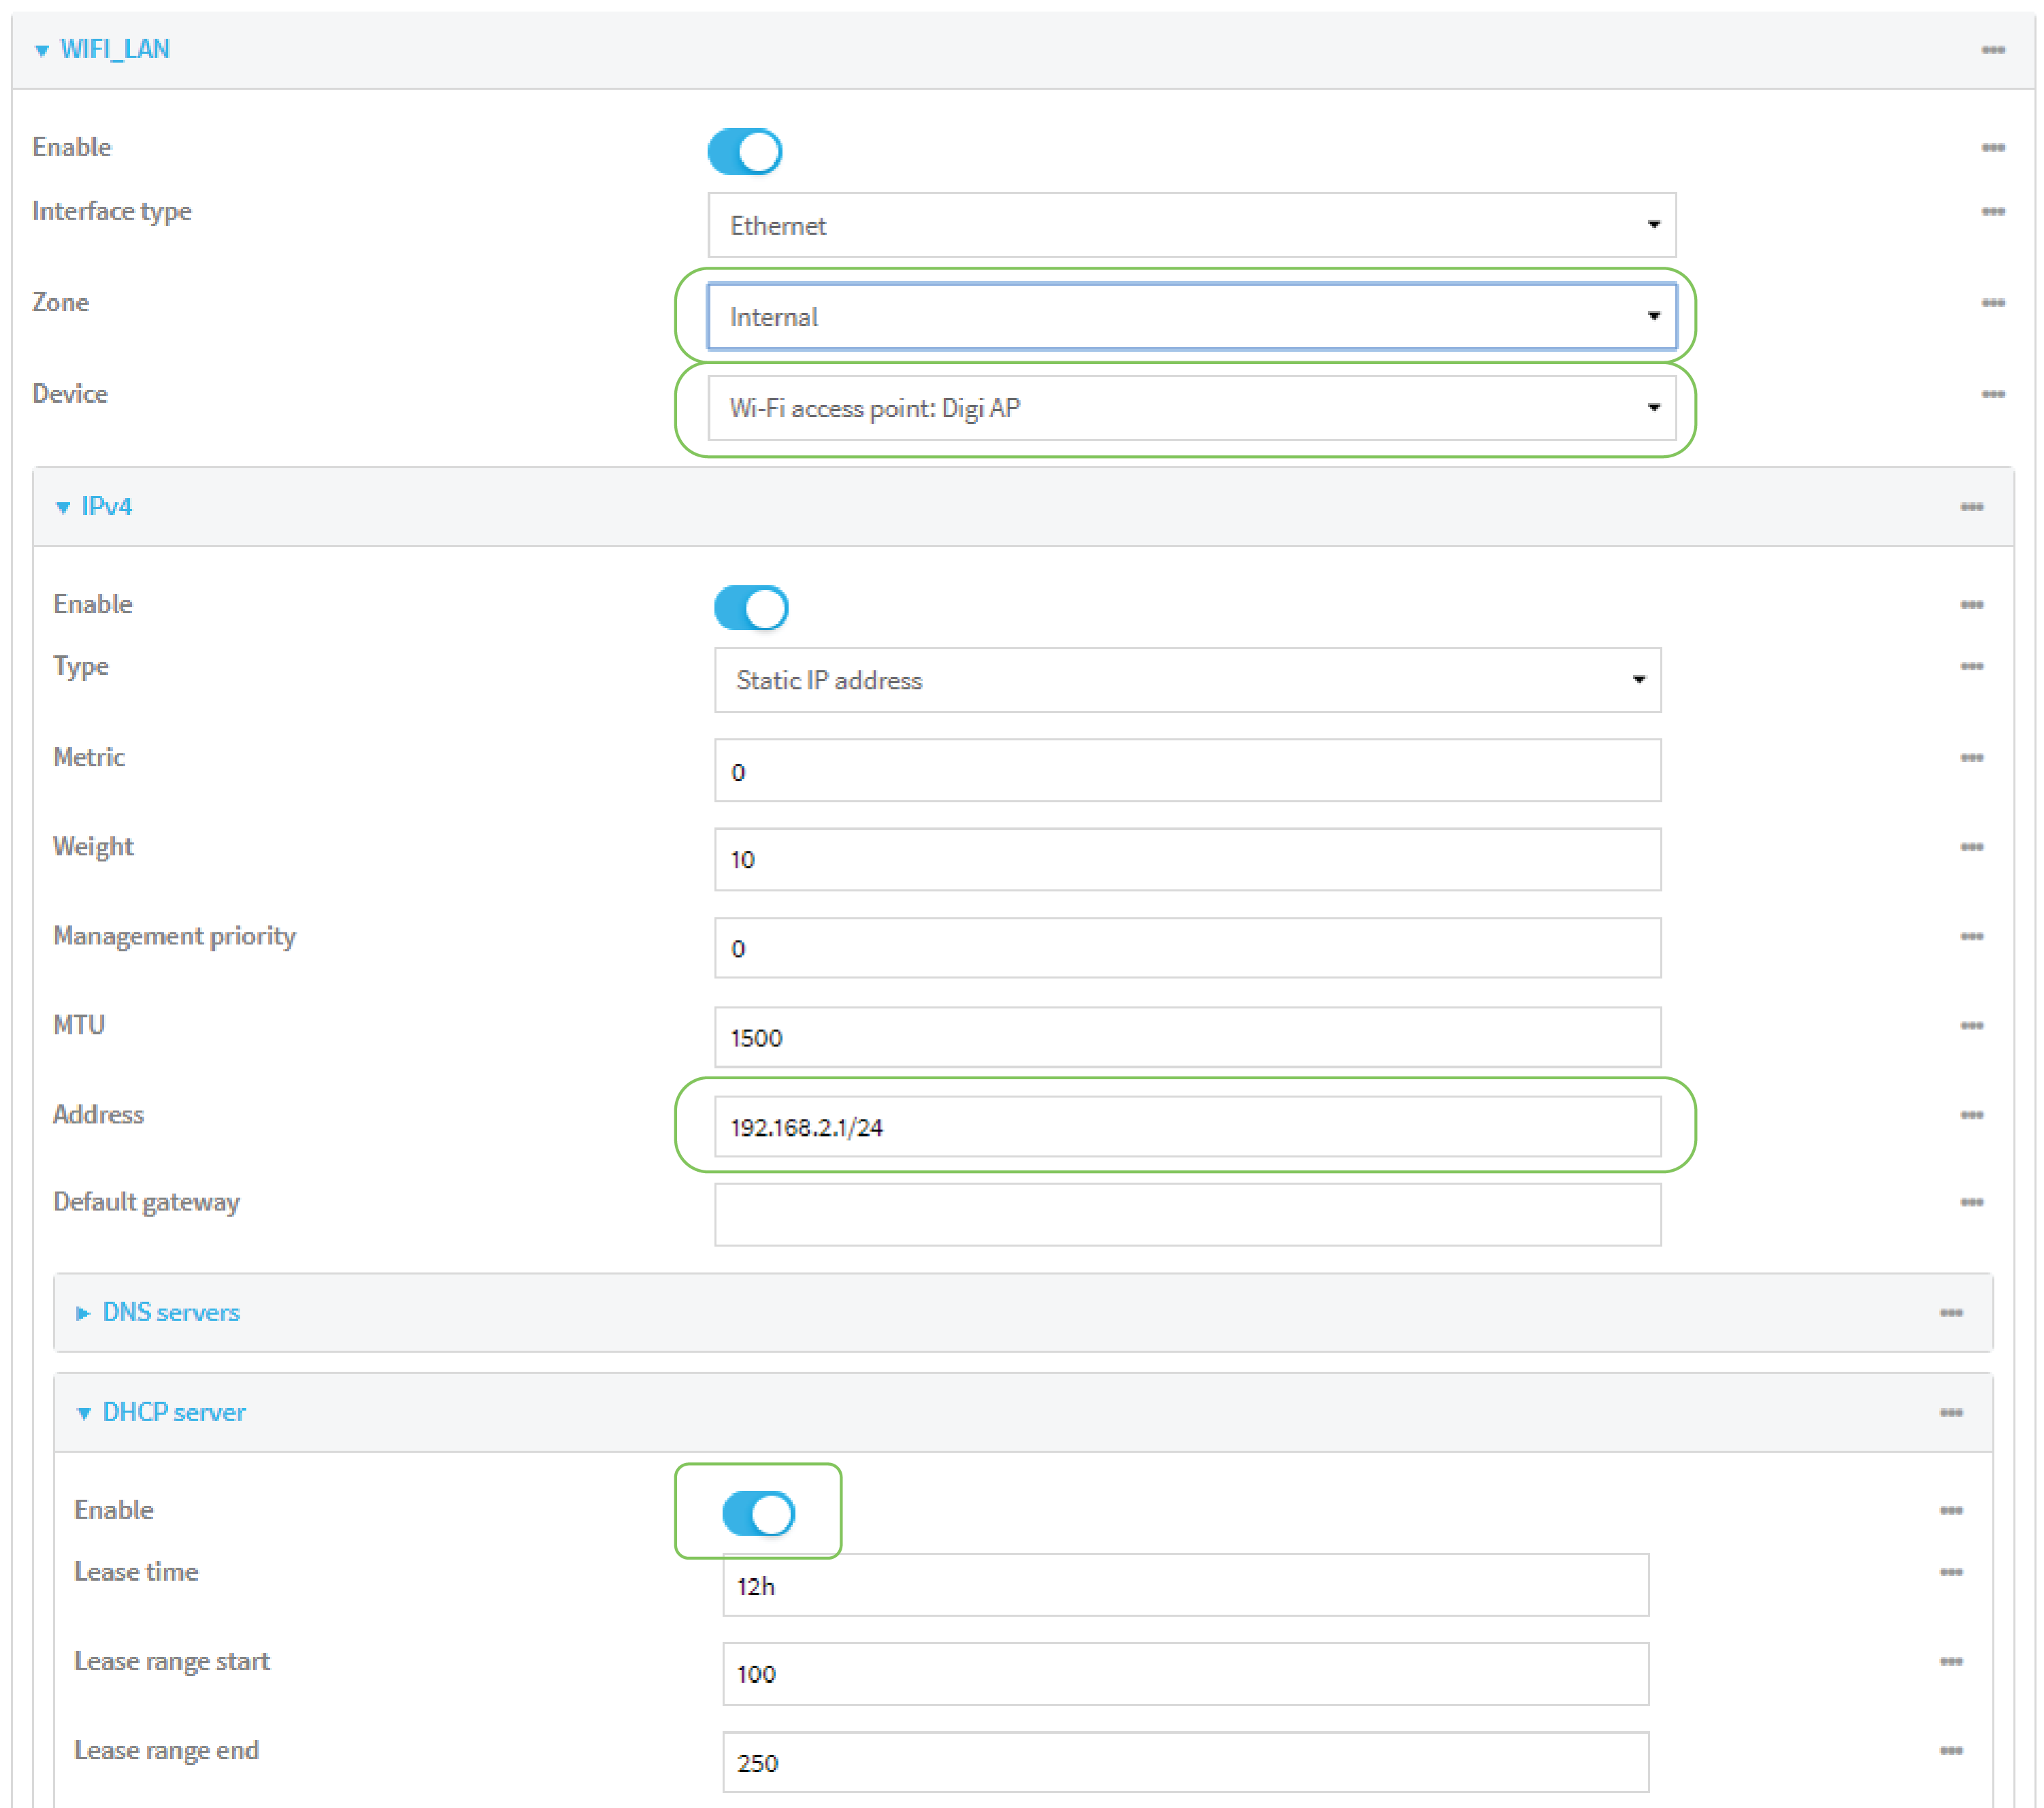Click the ellipsis icon beside Metric field
Image resolution: width=2044 pixels, height=1808 pixels.
1971,758
